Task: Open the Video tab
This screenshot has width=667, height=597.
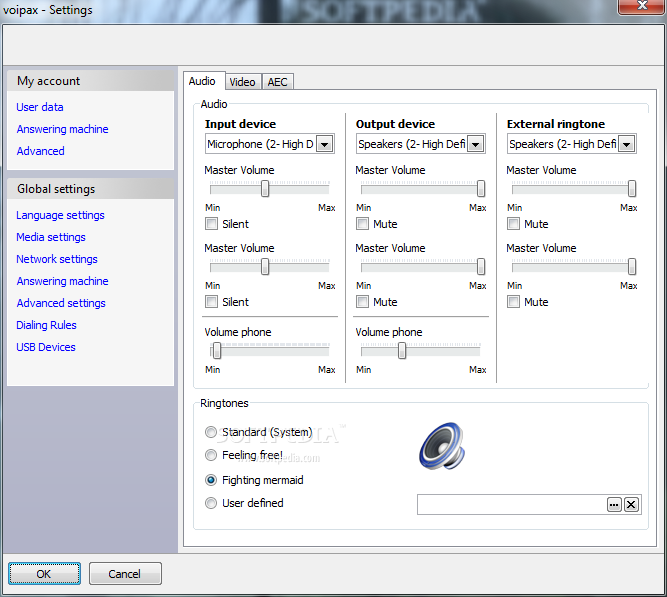Action: (x=242, y=82)
